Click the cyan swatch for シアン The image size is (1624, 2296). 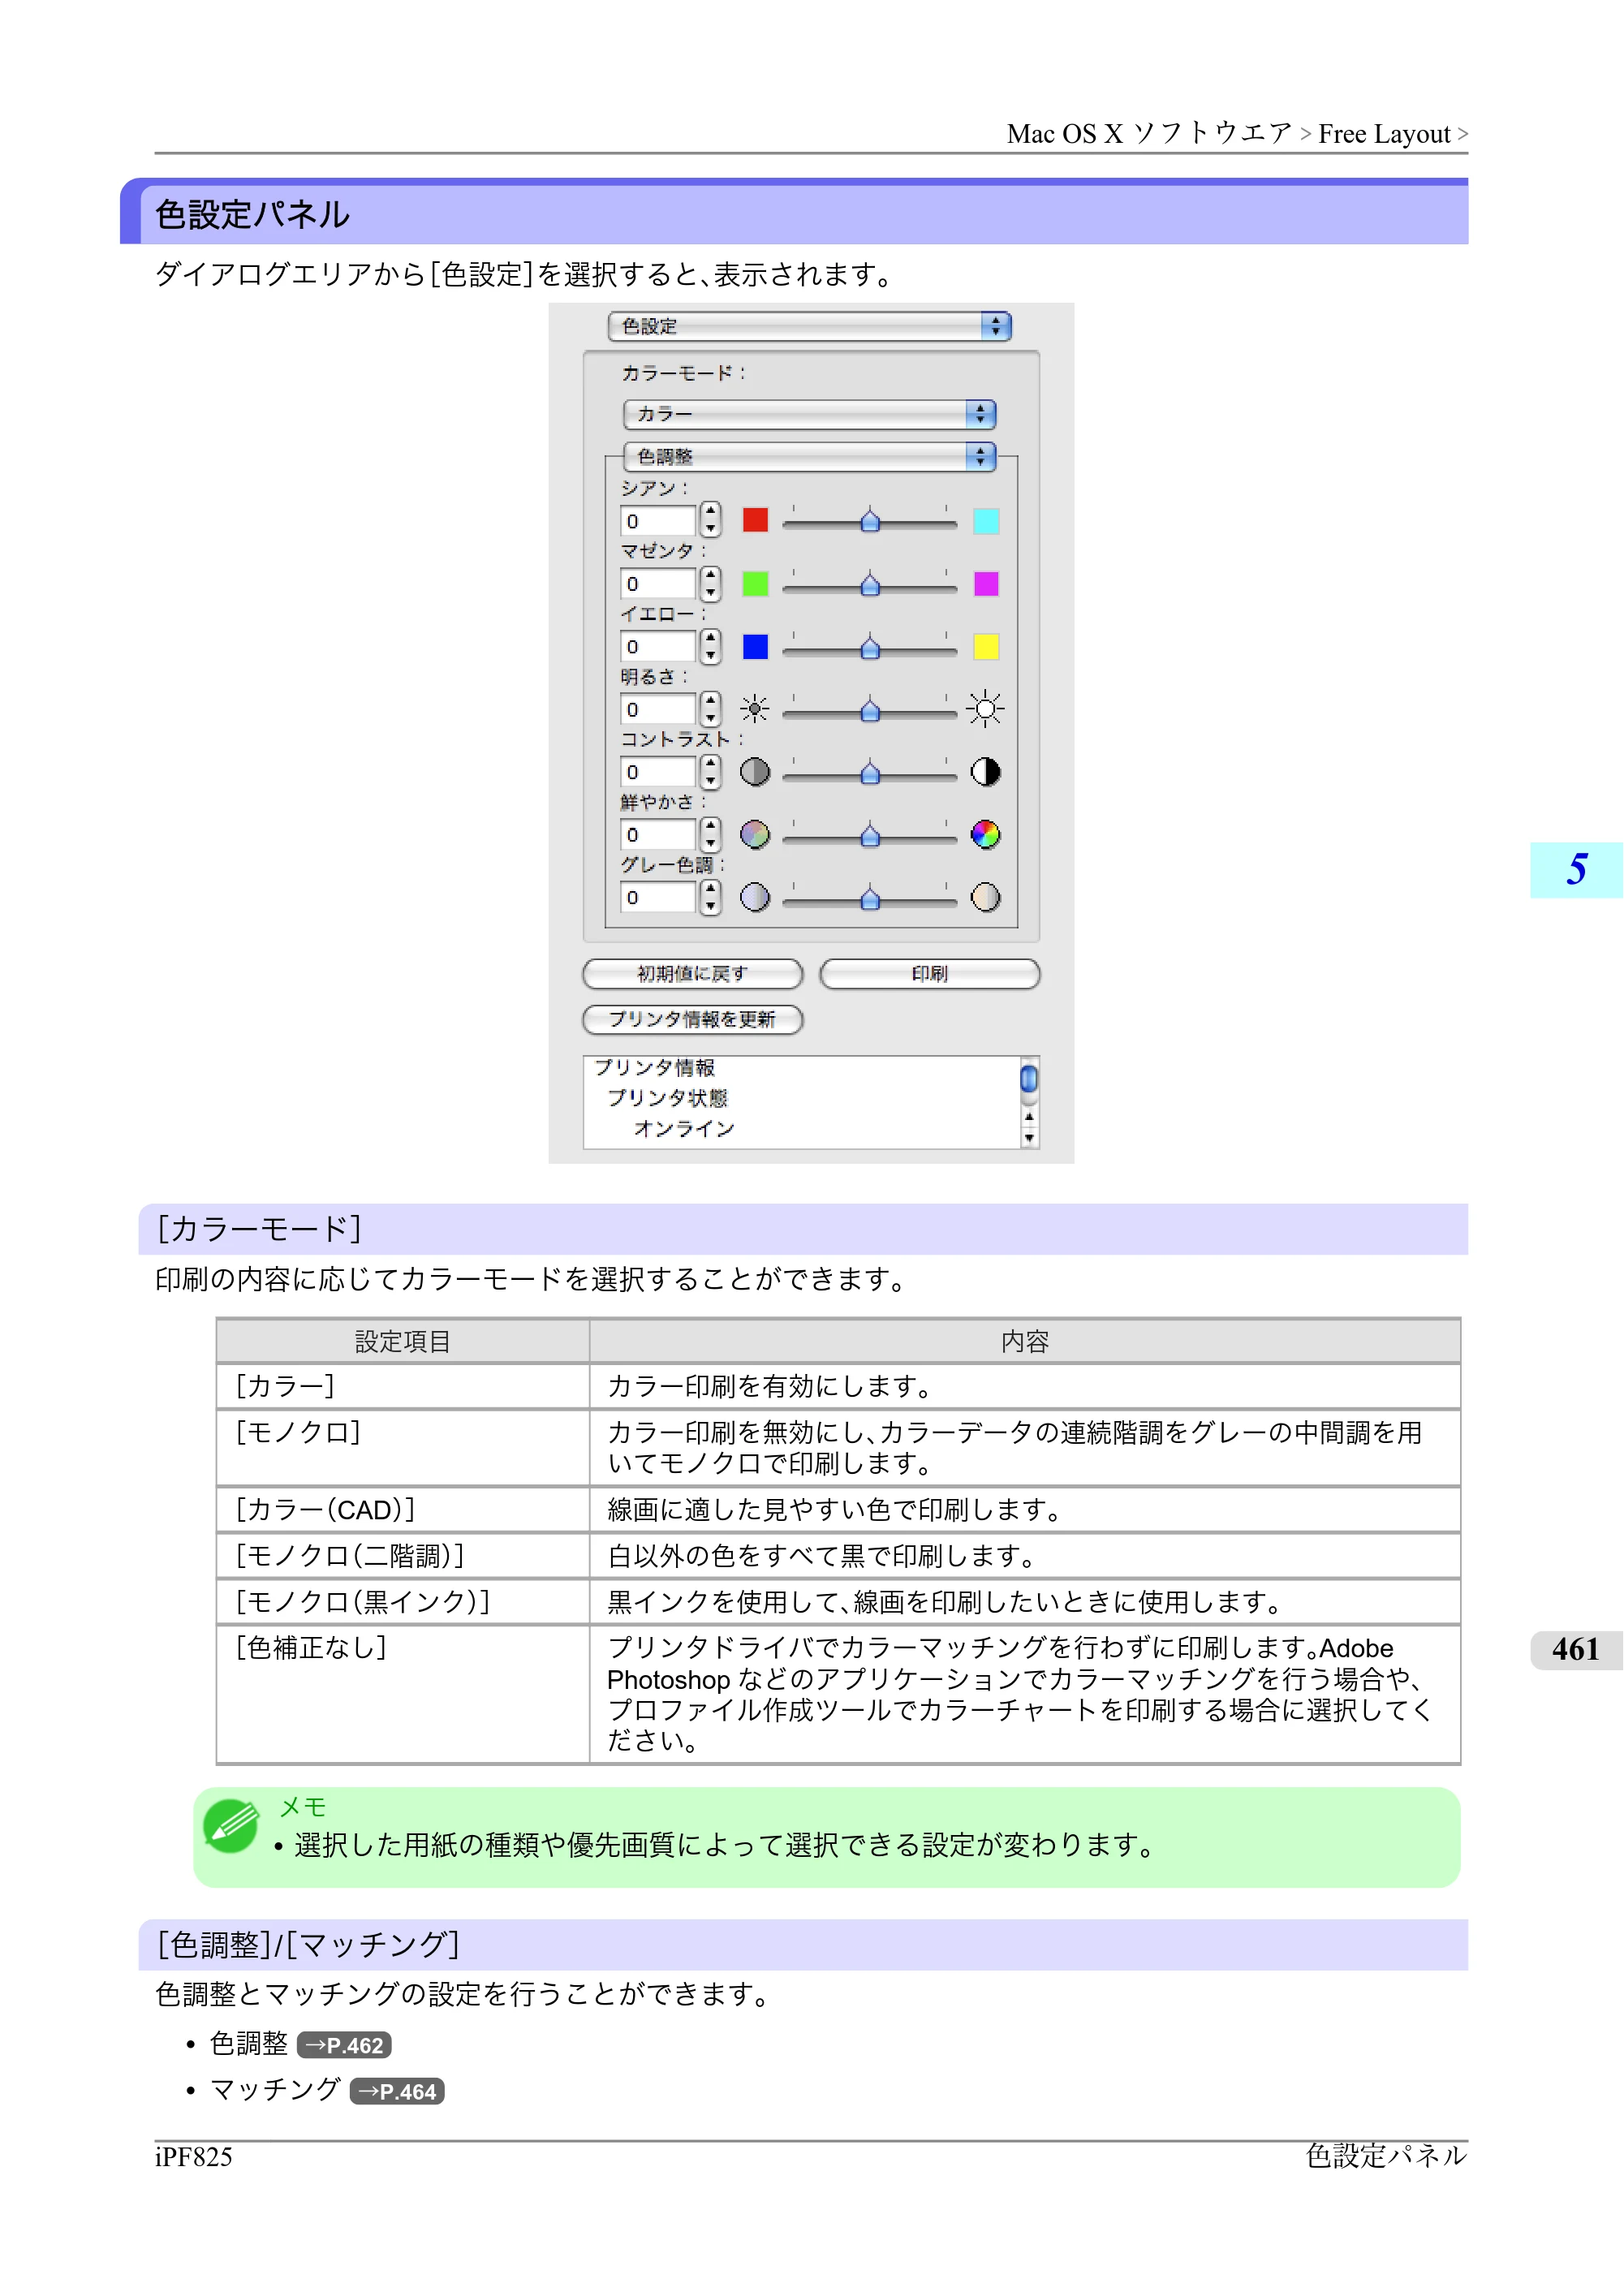tap(986, 521)
